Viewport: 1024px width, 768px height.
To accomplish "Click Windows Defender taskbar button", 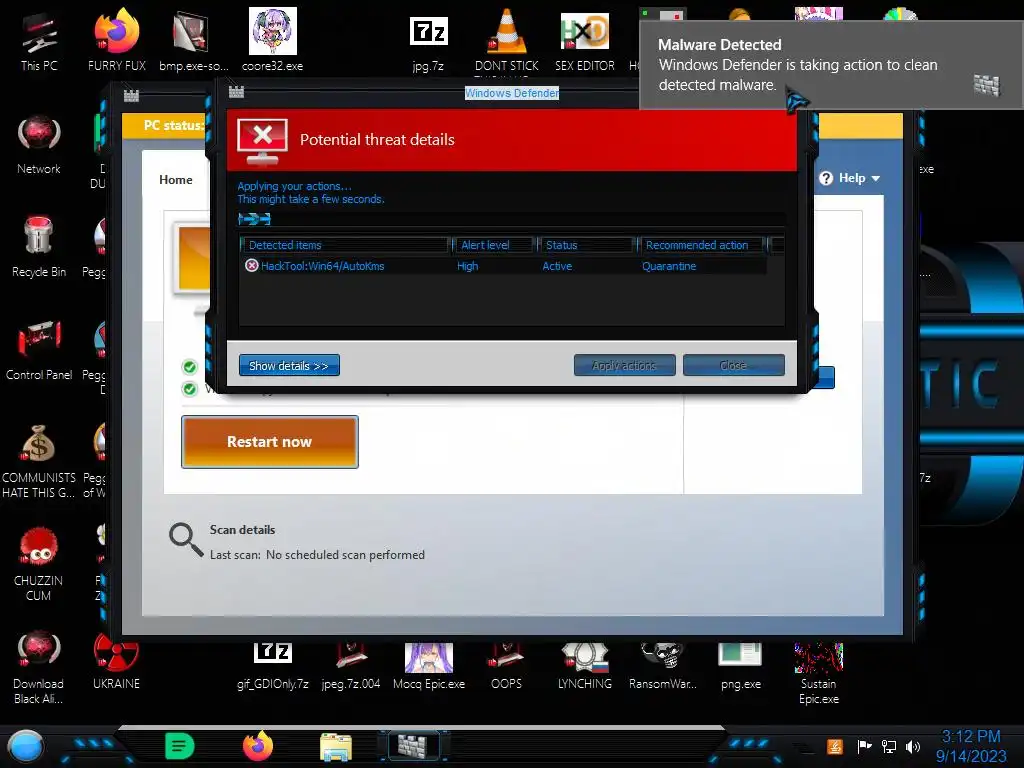I will tap(413, 746).
